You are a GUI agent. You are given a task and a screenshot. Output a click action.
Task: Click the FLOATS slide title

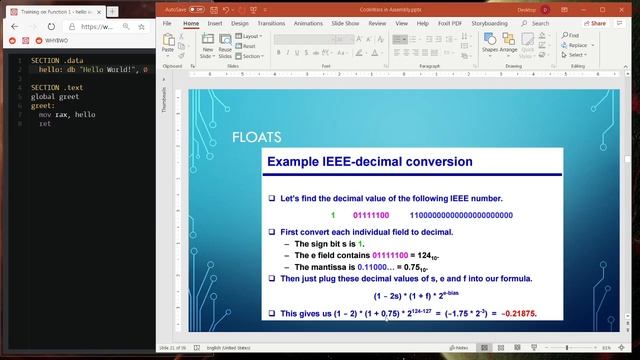pyautogui.click(x=257, y=137)
